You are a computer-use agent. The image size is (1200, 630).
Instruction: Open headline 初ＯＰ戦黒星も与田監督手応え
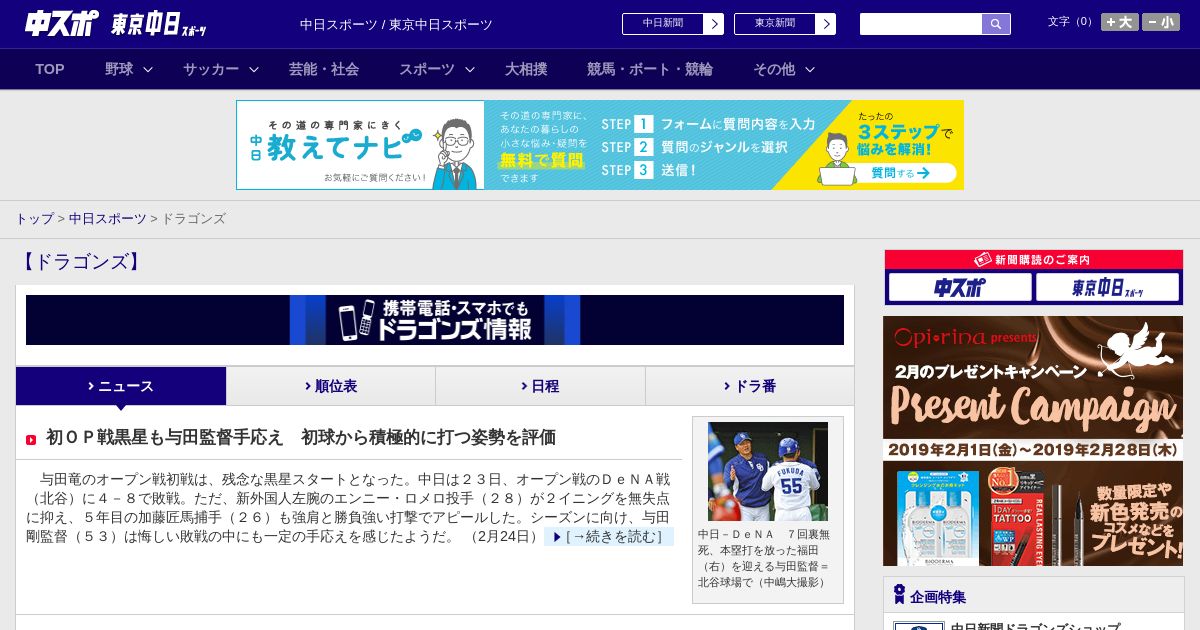click(300, 437)
